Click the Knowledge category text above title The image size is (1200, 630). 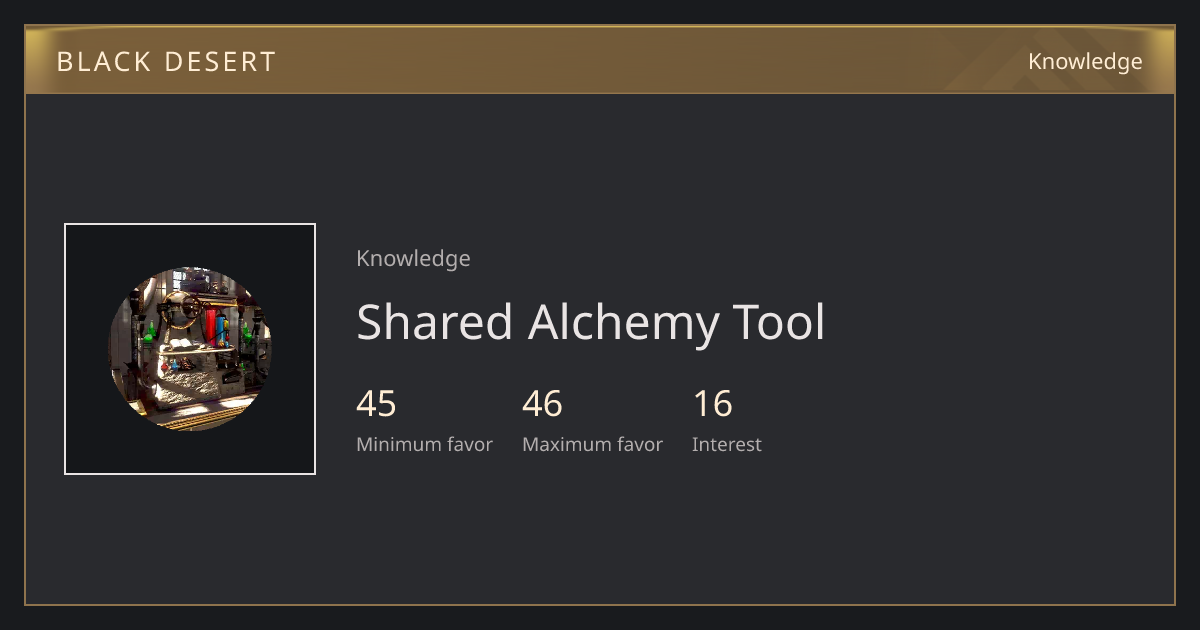coord(413,259)
